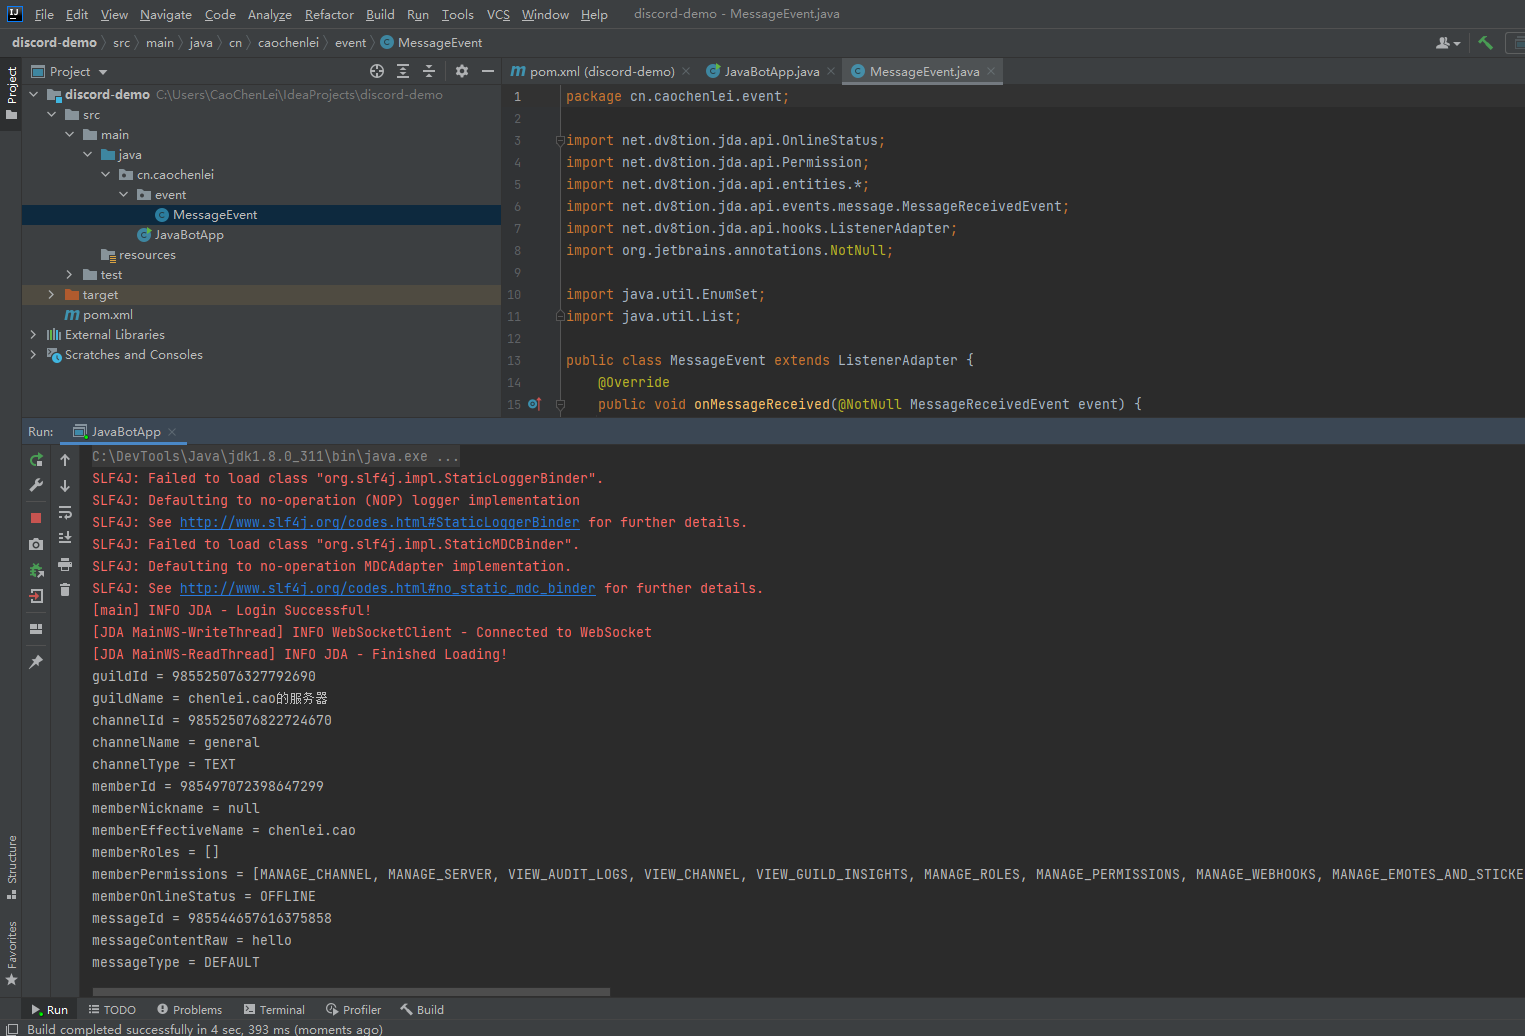Open the Build tool window
Screen dimensions: 1525x1036
(x=422, y=1010)
